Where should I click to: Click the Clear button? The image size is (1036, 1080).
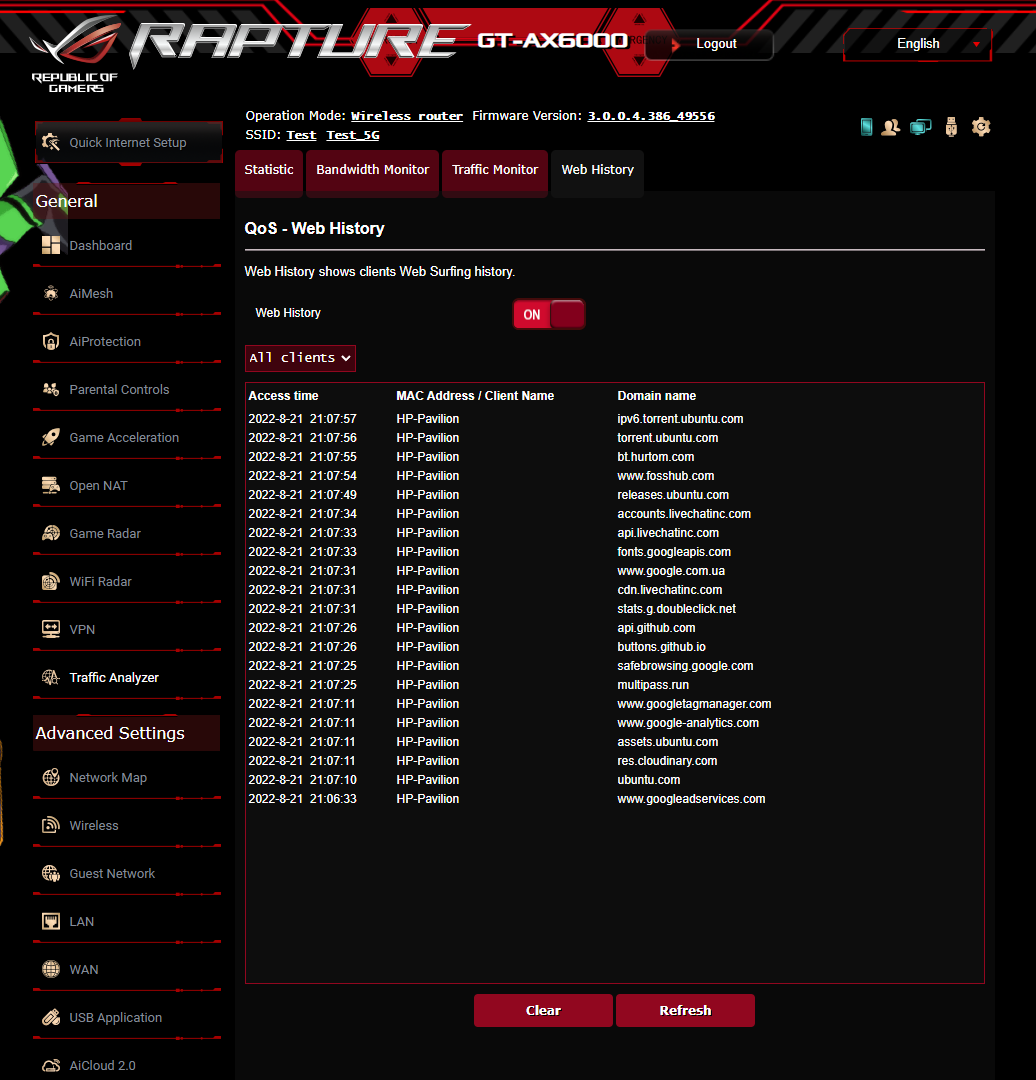[543, 1010]
